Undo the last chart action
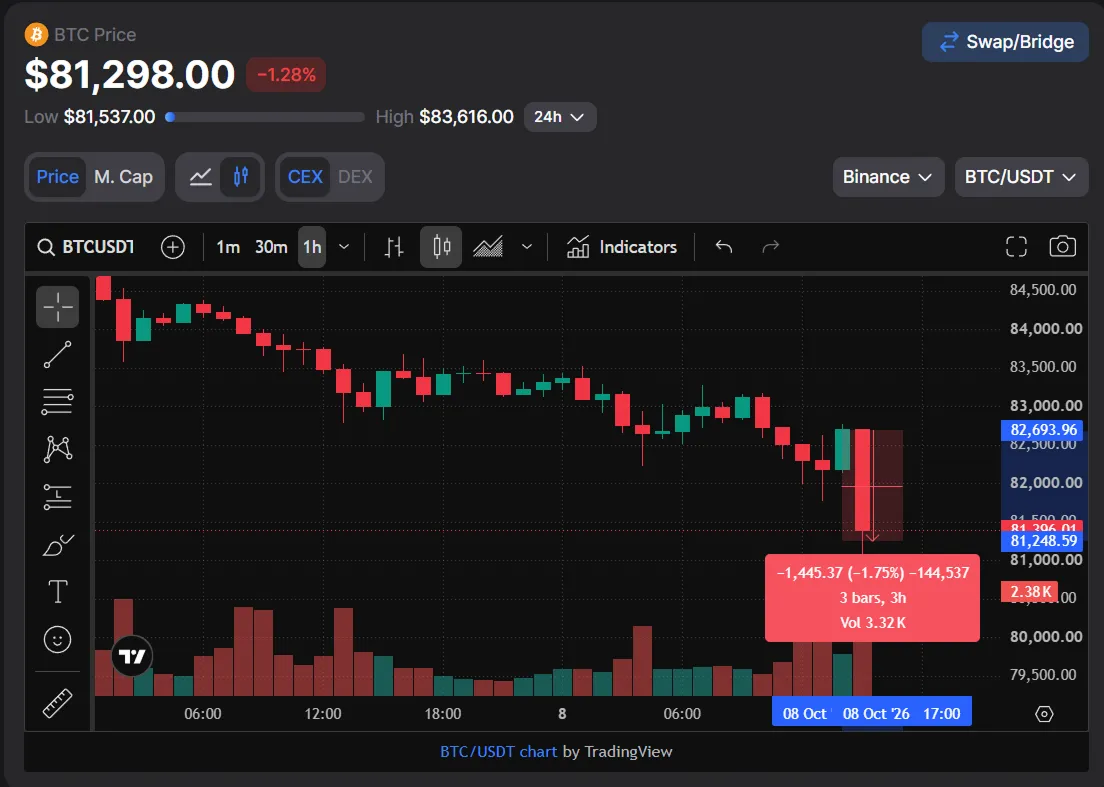Screen dimensions: 1104x787 724,247
